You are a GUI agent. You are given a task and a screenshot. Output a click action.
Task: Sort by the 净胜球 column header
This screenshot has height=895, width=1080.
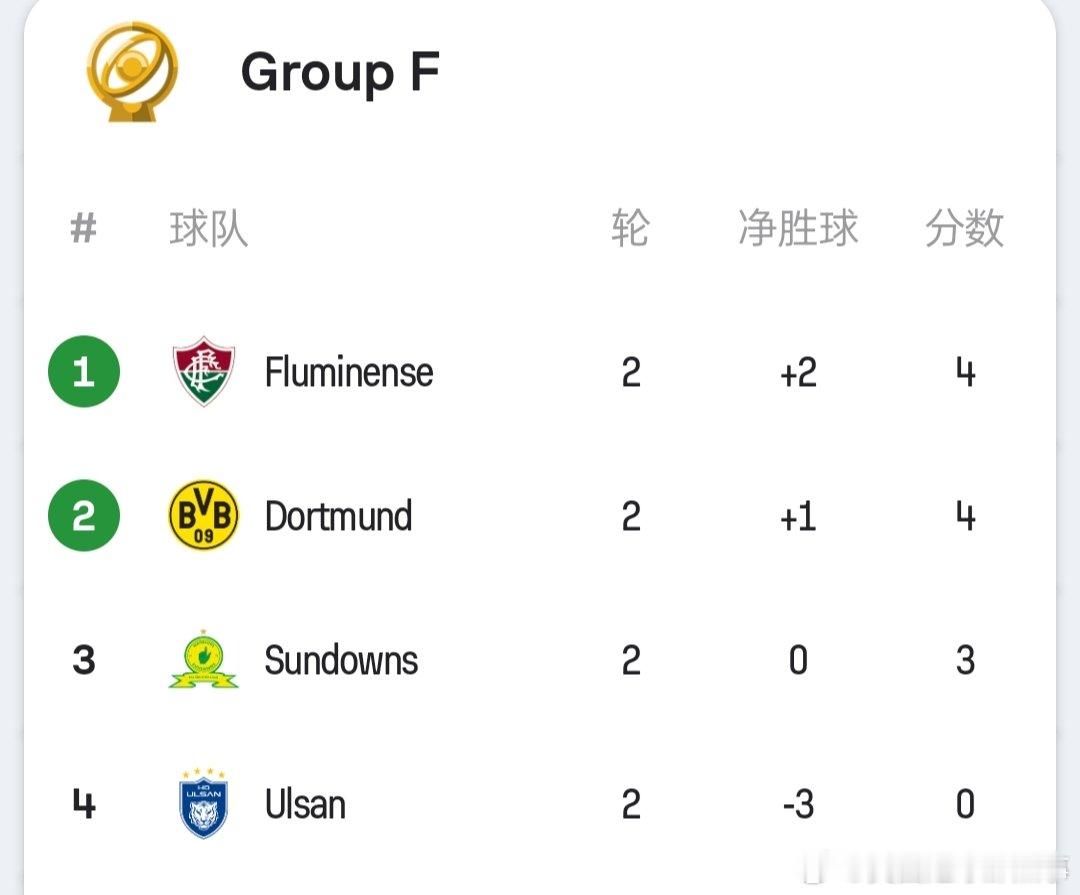(x=798, y=228)
